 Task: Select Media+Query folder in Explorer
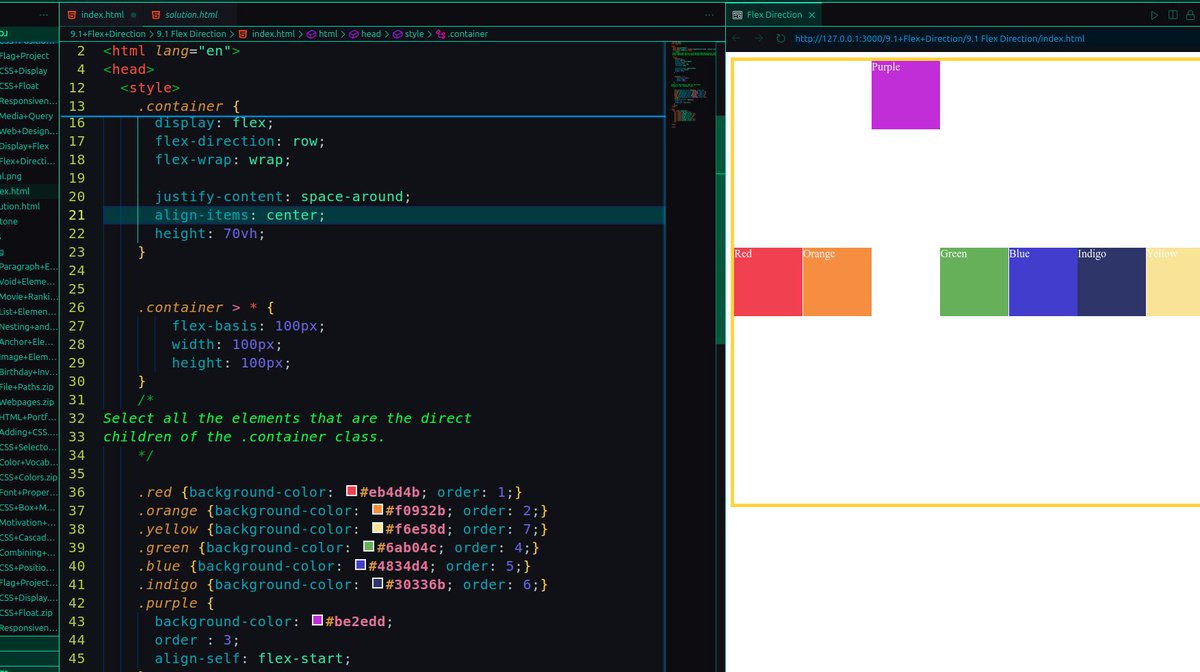pyautogui.click(x=29, y=116)
